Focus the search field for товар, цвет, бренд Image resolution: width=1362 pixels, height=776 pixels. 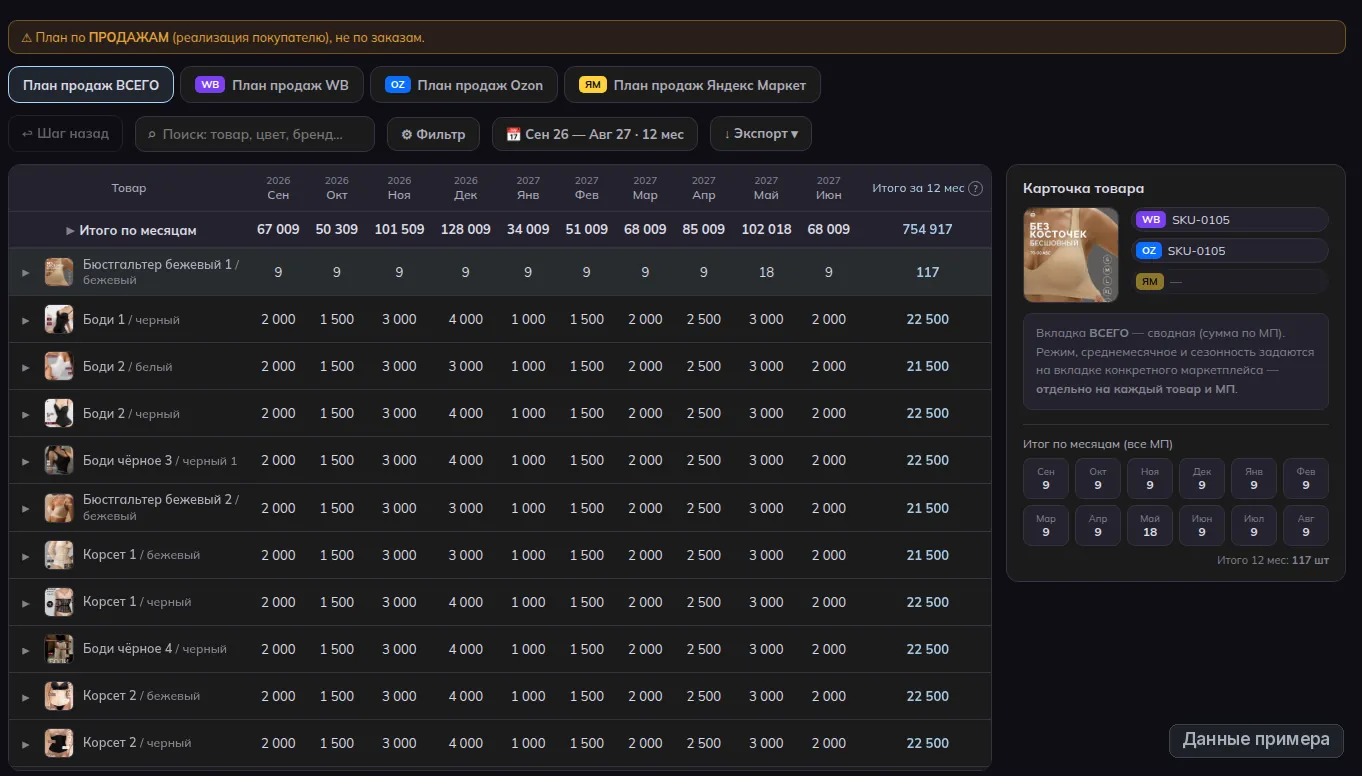click(x=255, y=134)
